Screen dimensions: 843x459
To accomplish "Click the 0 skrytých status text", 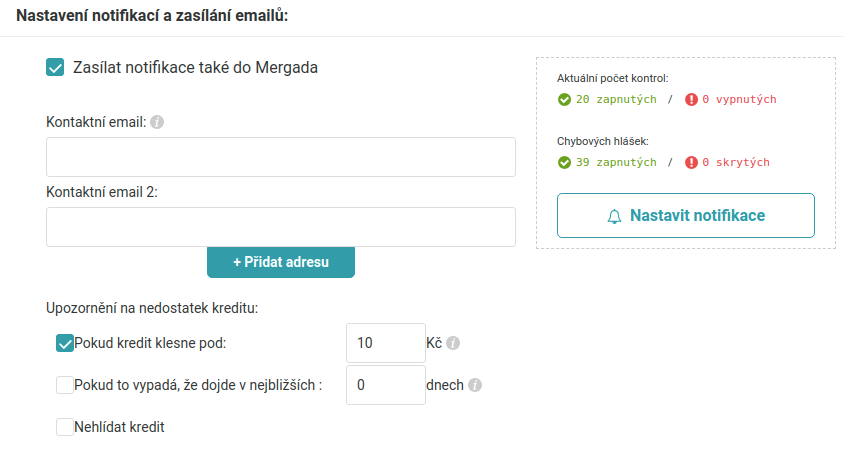I will click(x=736, y=162).
